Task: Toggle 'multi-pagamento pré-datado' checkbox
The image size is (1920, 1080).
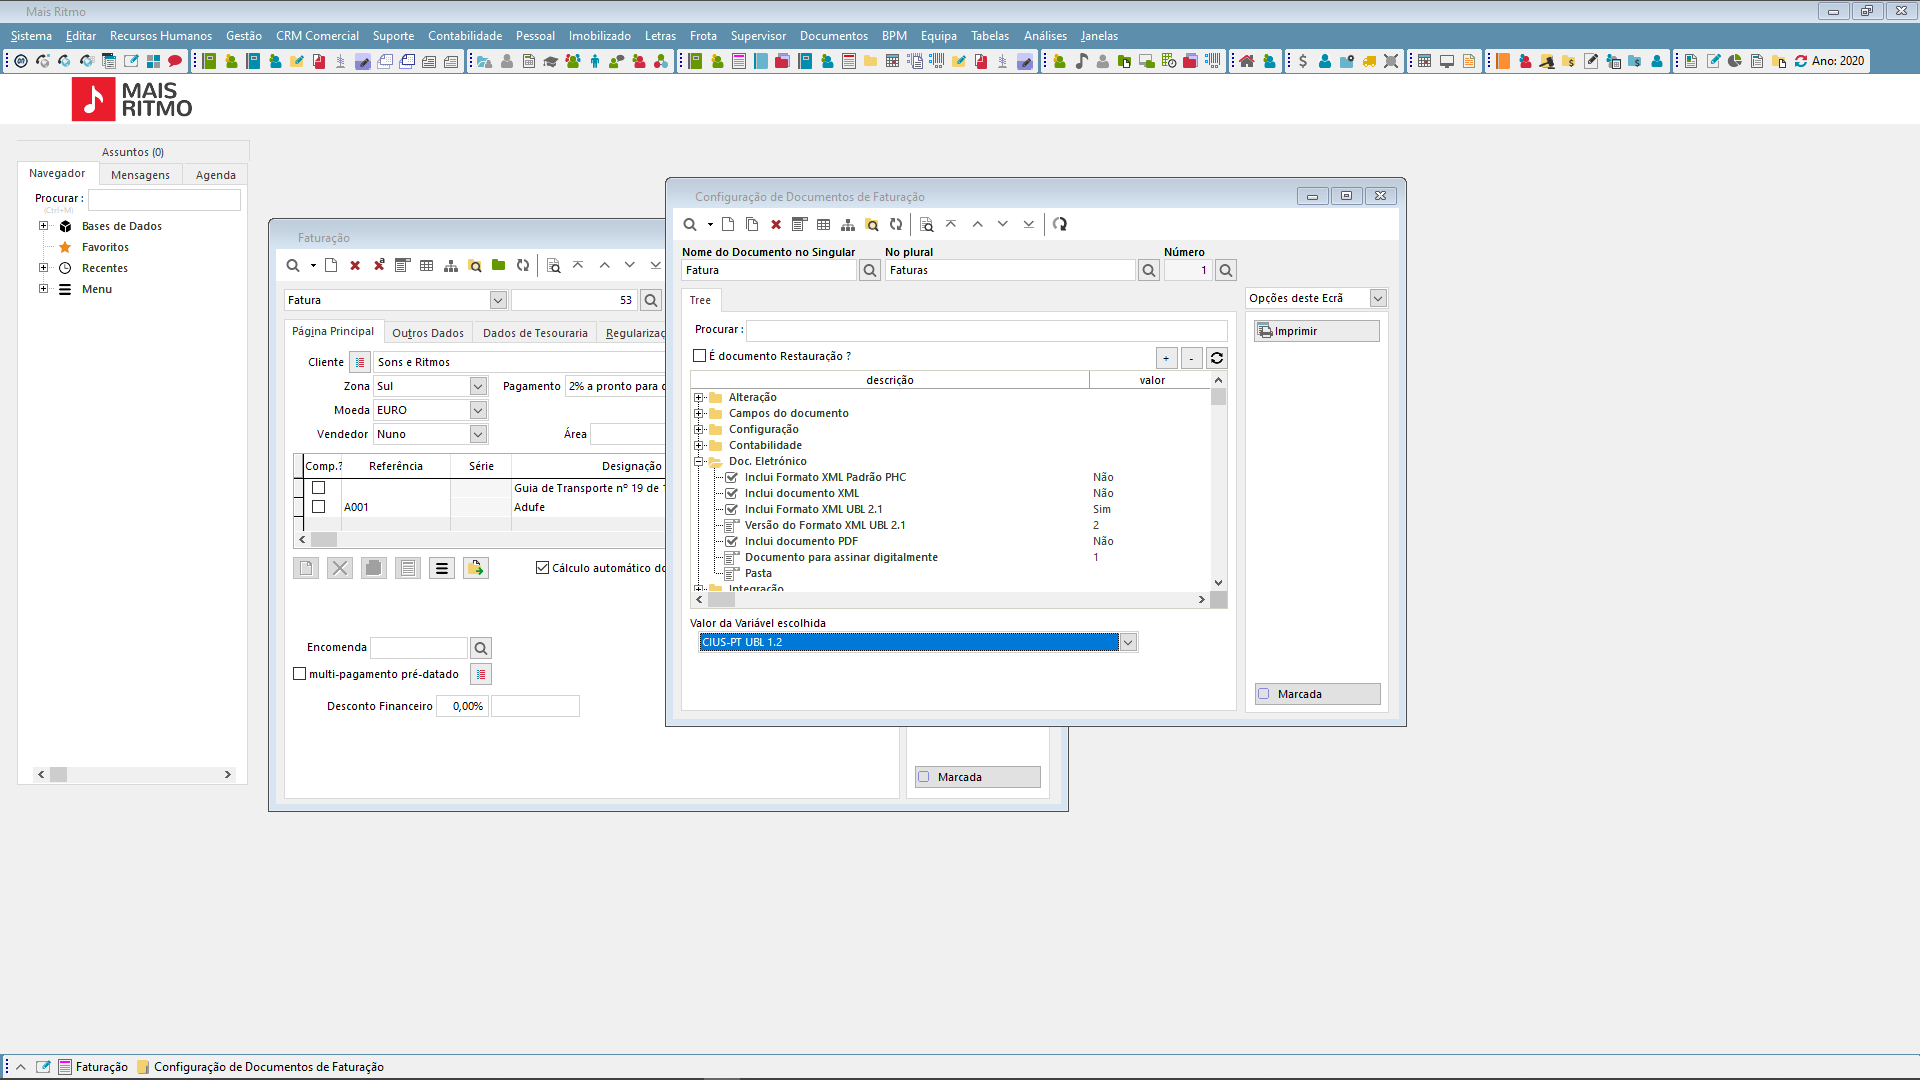Action: [x=299, y=674]
